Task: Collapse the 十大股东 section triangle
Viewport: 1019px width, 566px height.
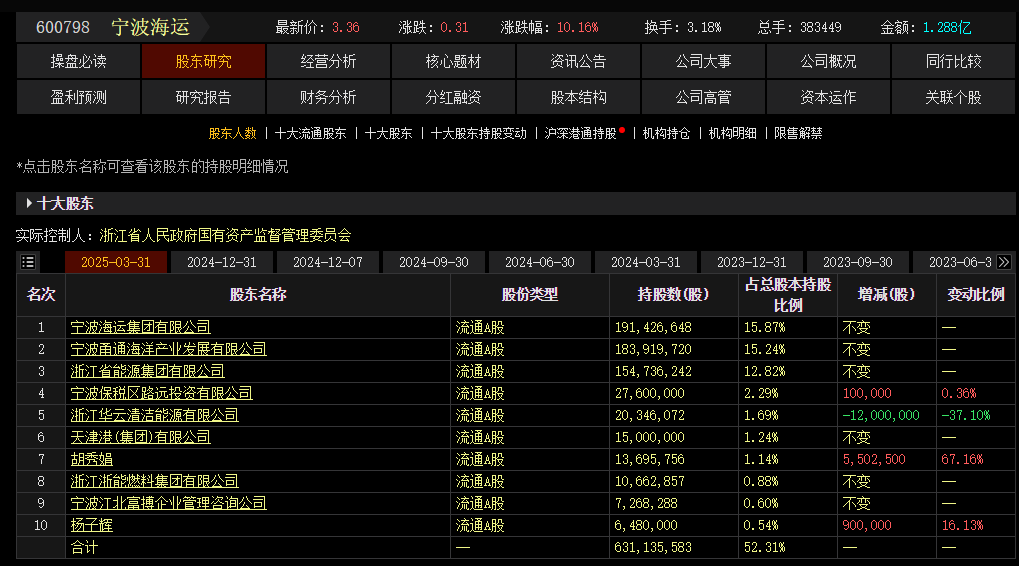Action: click(29, 203)
